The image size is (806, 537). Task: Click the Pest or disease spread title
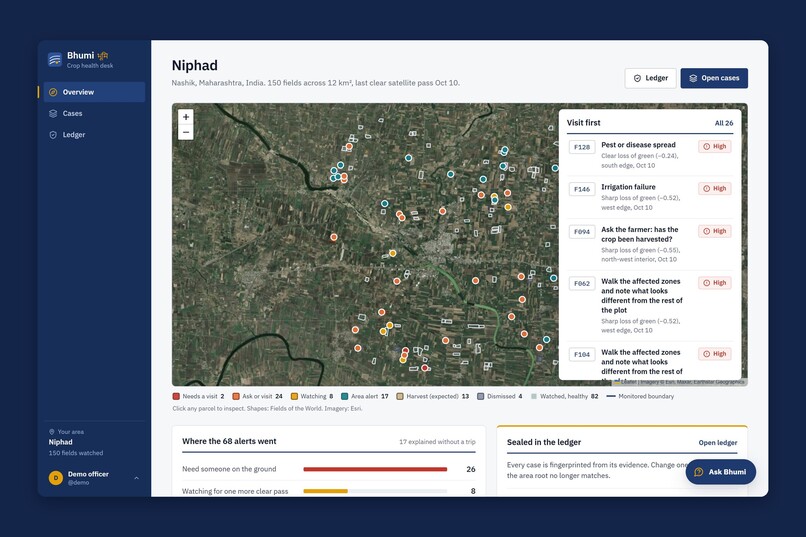(638, 145)
